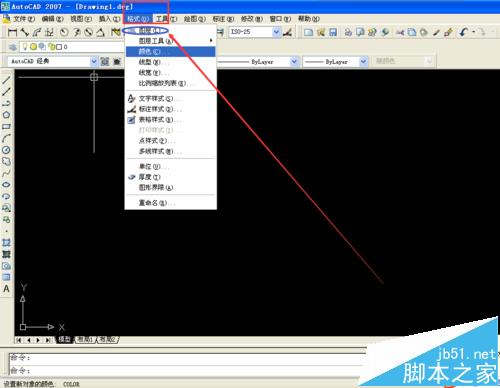The width and height of the screenshot is (500, 388).
Task: Select the Make Block tool
Action: (x=6, y=220)
